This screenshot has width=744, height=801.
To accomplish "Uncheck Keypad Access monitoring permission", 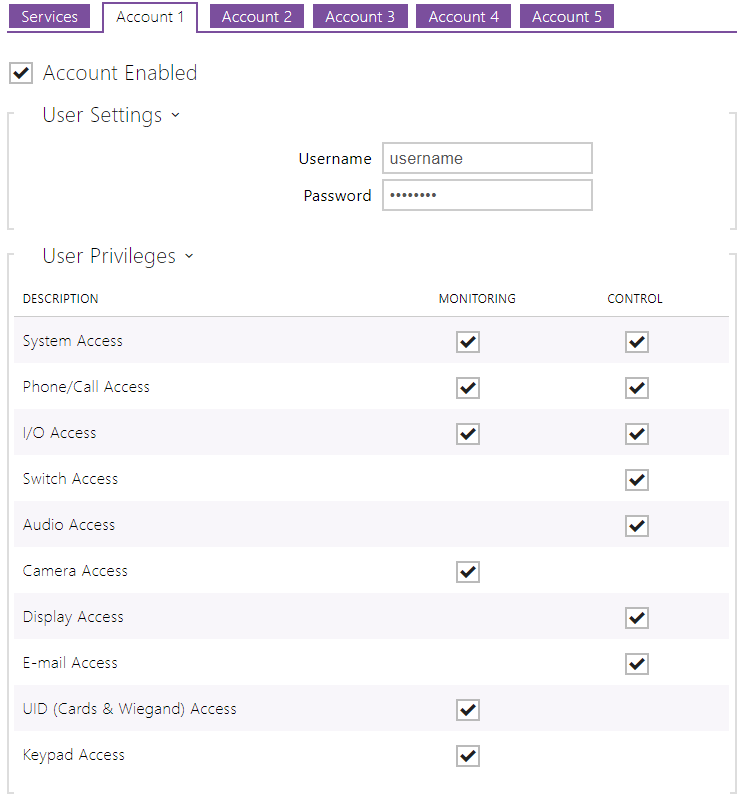I will tap(467, 756).
